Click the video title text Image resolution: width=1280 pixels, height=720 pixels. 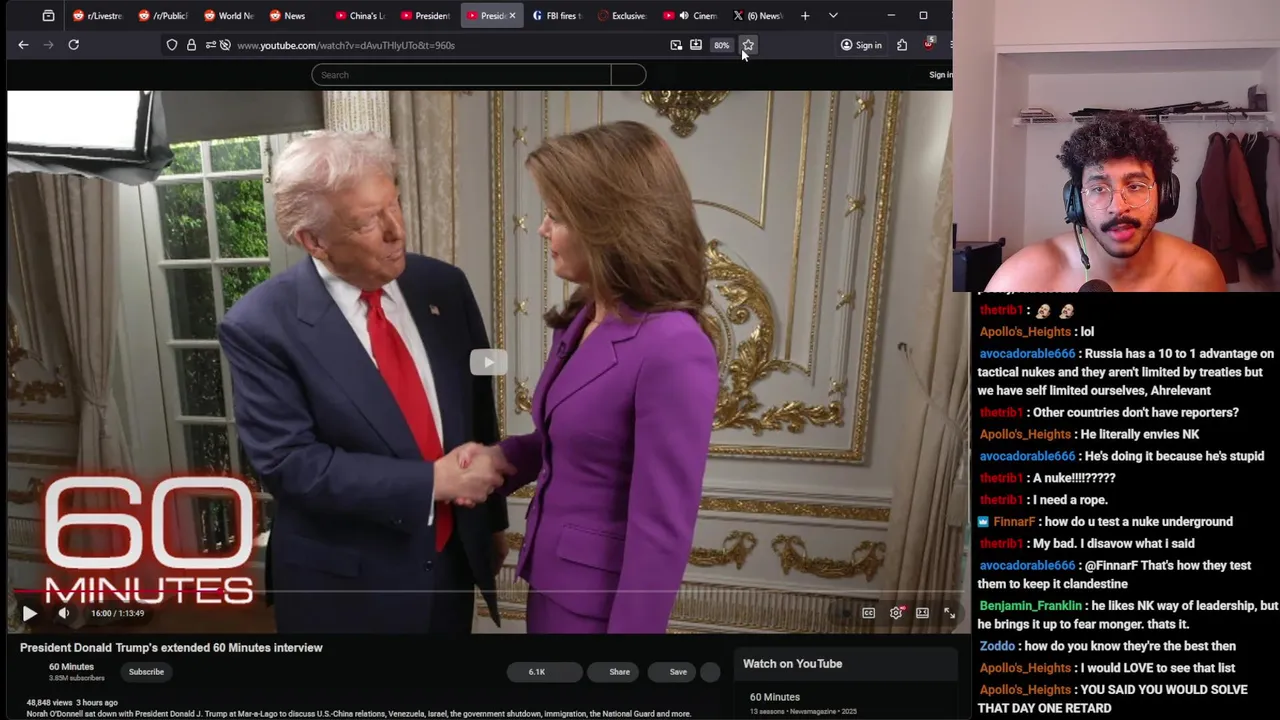tap(171, 648)
